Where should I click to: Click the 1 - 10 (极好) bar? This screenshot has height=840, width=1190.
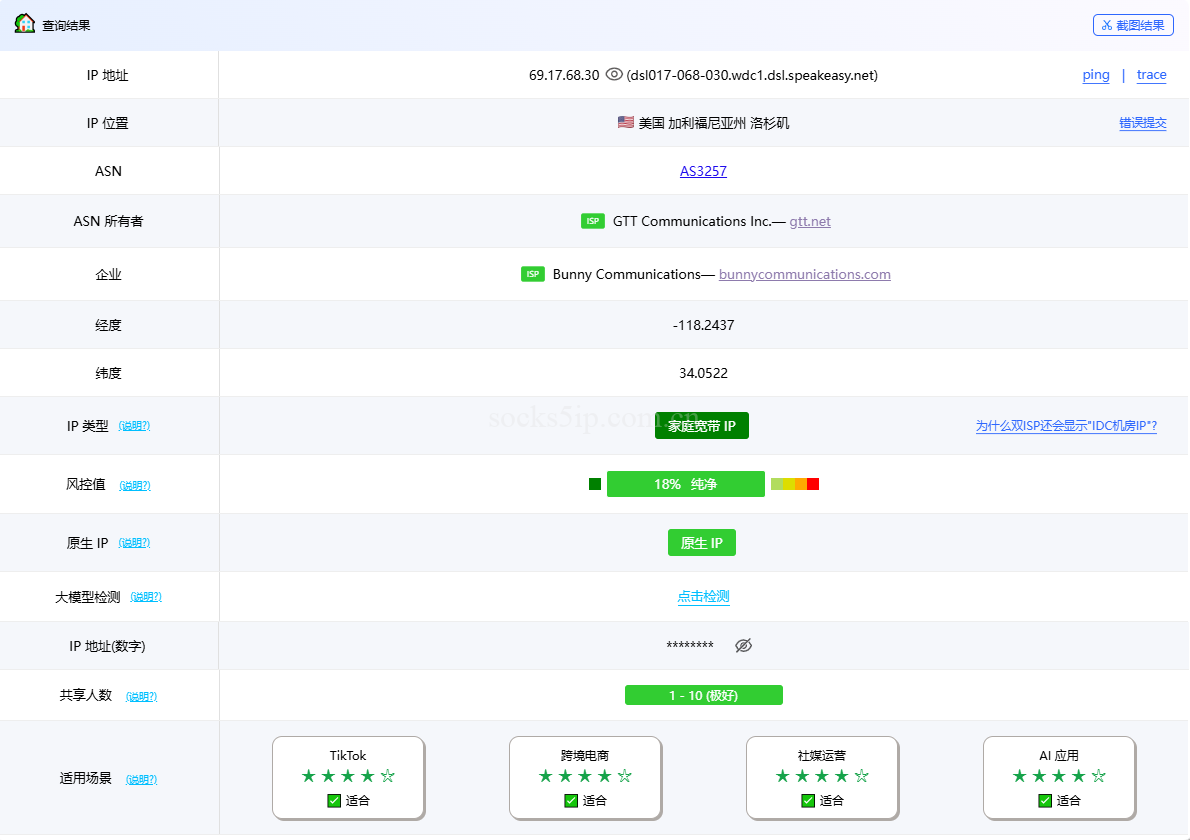pyautogui.click(x=704, y=695)
